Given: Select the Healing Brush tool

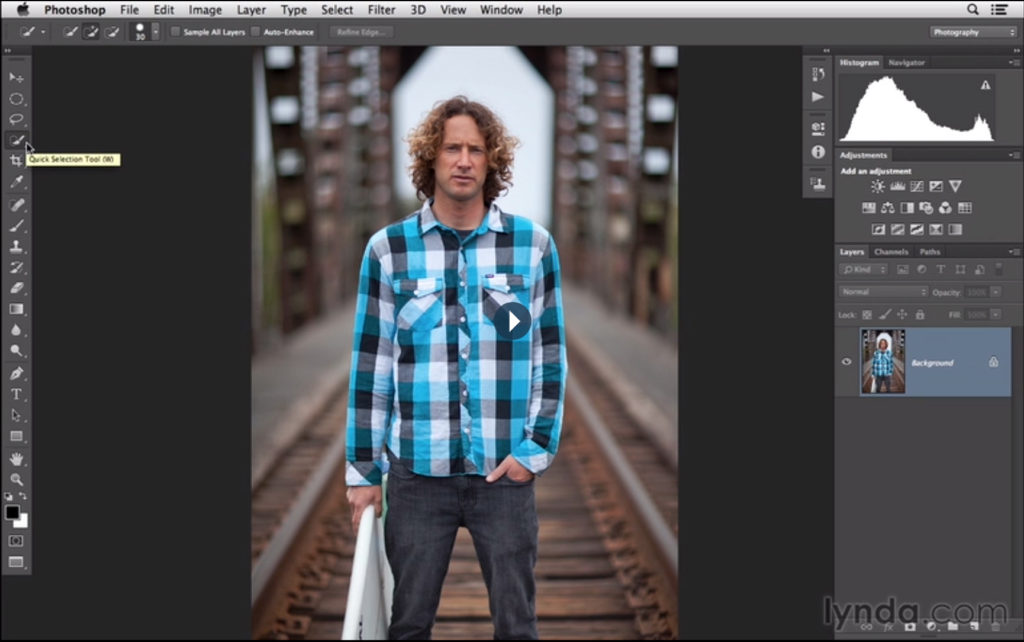Looking at the screenshot, I should coord(16,205).
